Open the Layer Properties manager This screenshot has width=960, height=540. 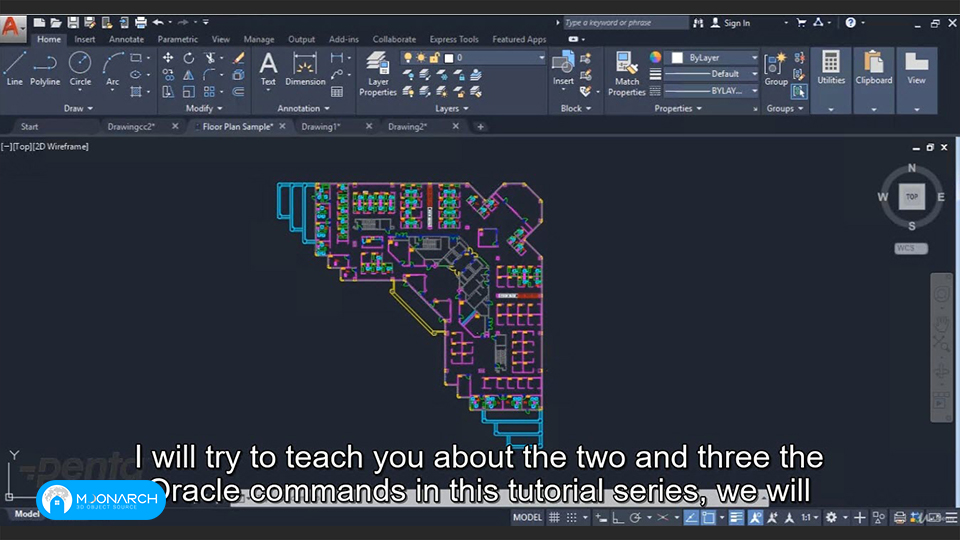378,74
